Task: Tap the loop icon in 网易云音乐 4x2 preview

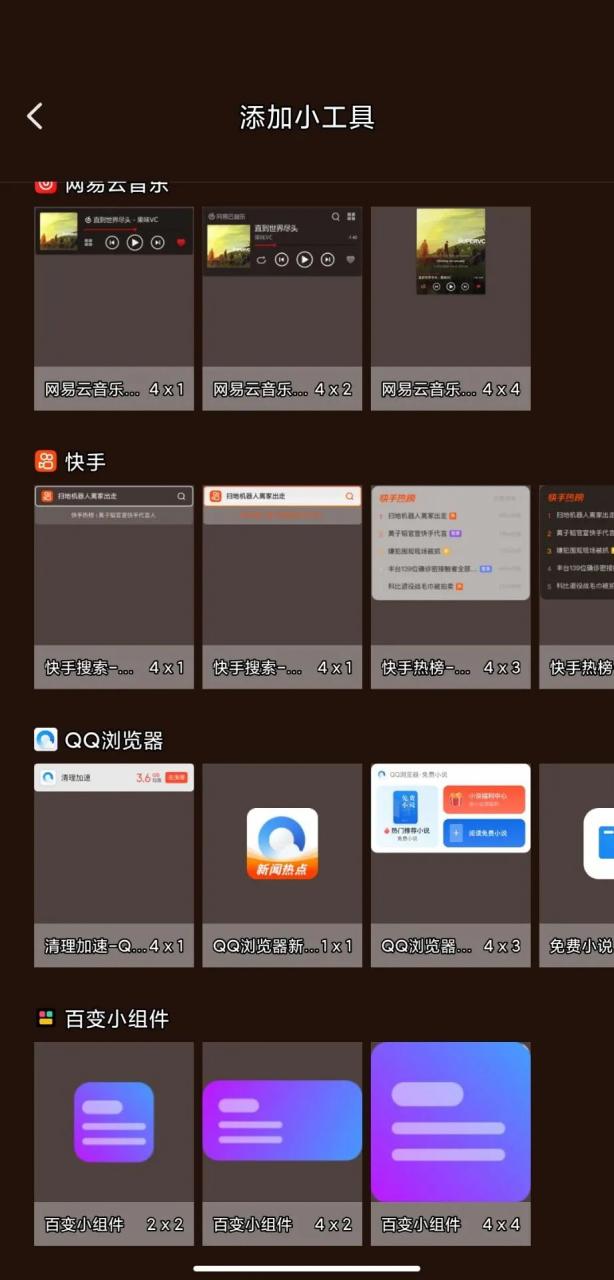Action: (x=261, y=259)
